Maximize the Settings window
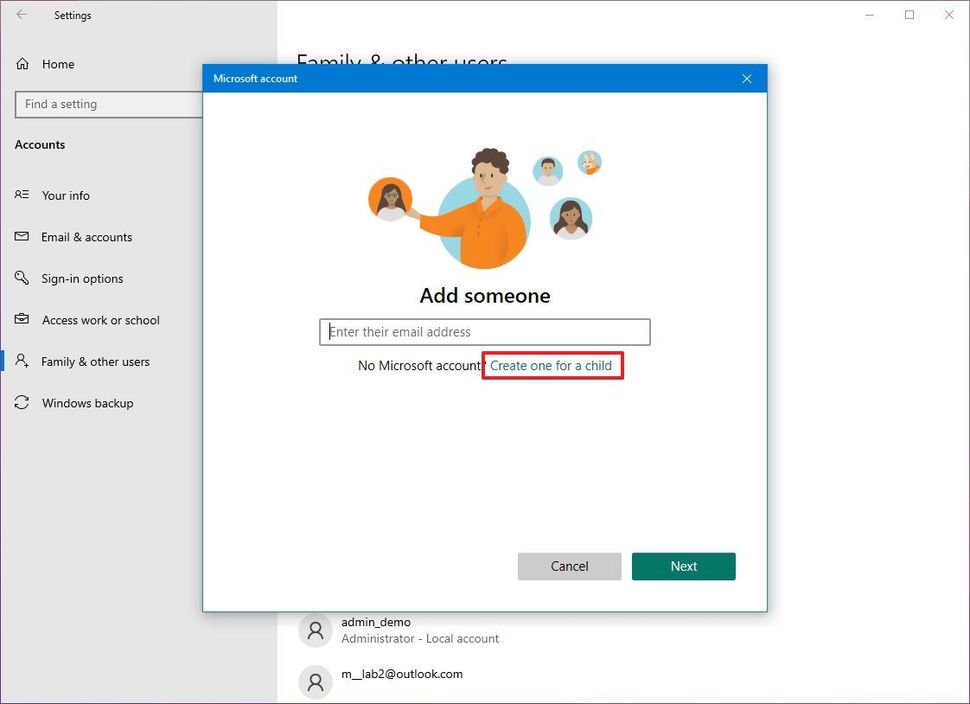Screen dimensions: 970x704 (x=909, y=15)
